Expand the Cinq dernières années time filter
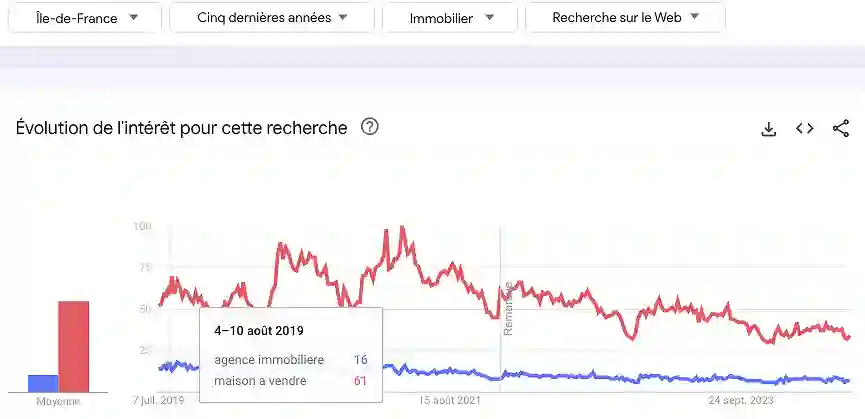 click(x=272, y=18)
